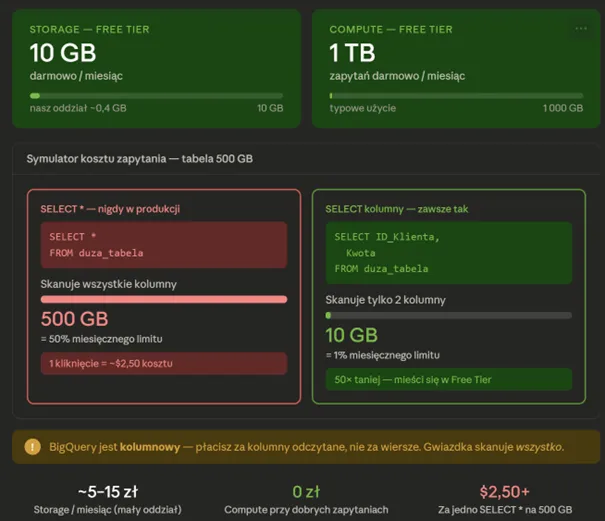Image resolution: width=605 pixels, height=521 pixels.
Task: Click the 0 zł compute cost figure
Action: click(x=306, y=492)
